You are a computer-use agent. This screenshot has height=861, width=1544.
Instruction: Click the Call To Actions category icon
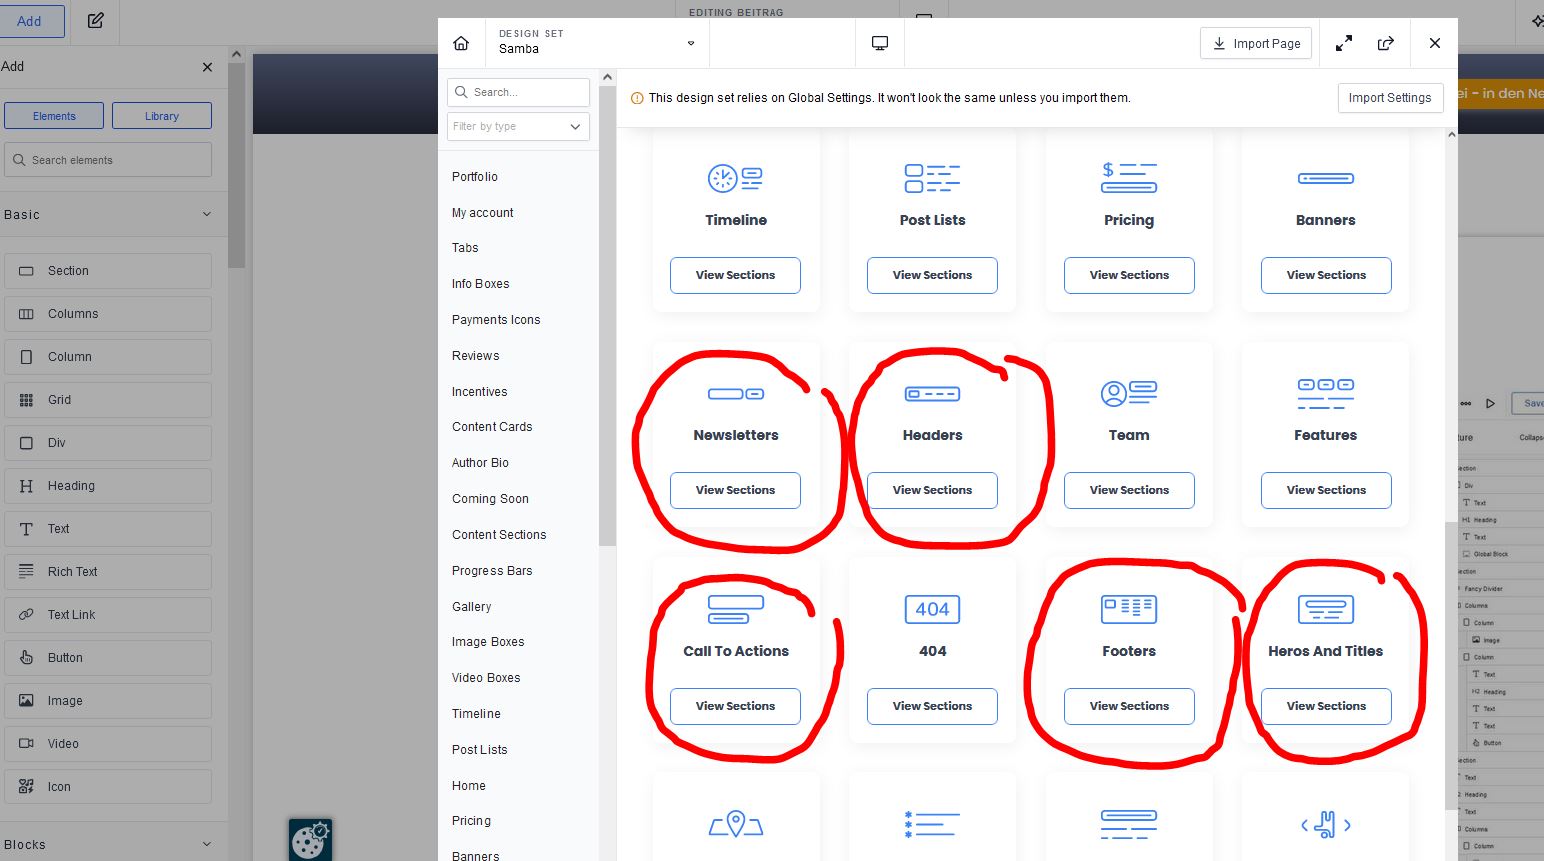pyautogui.click(x=736, y=609)
